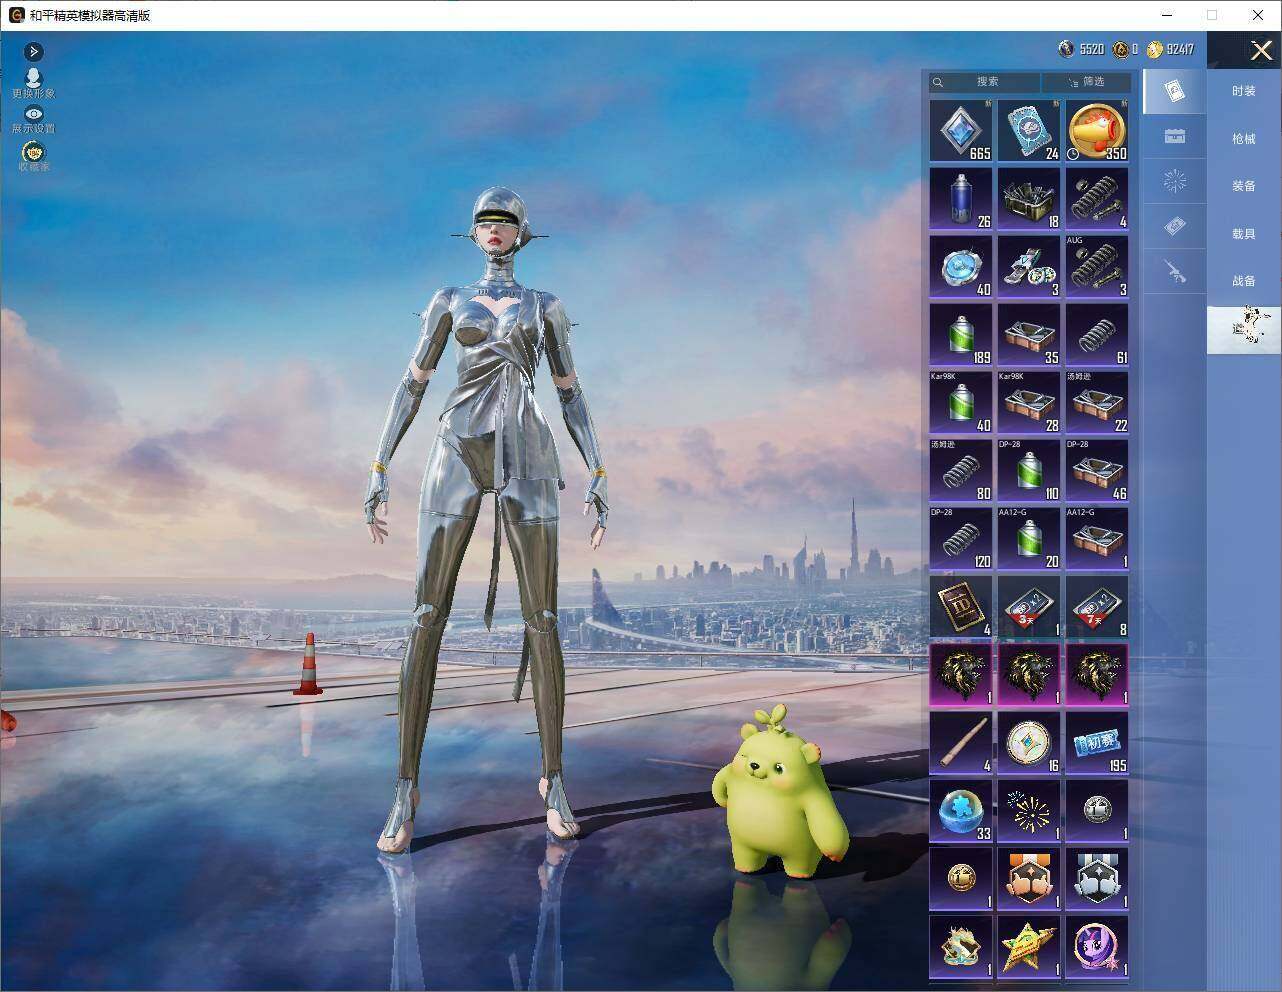Select the dragon emblem badge item

coord(961,946)
